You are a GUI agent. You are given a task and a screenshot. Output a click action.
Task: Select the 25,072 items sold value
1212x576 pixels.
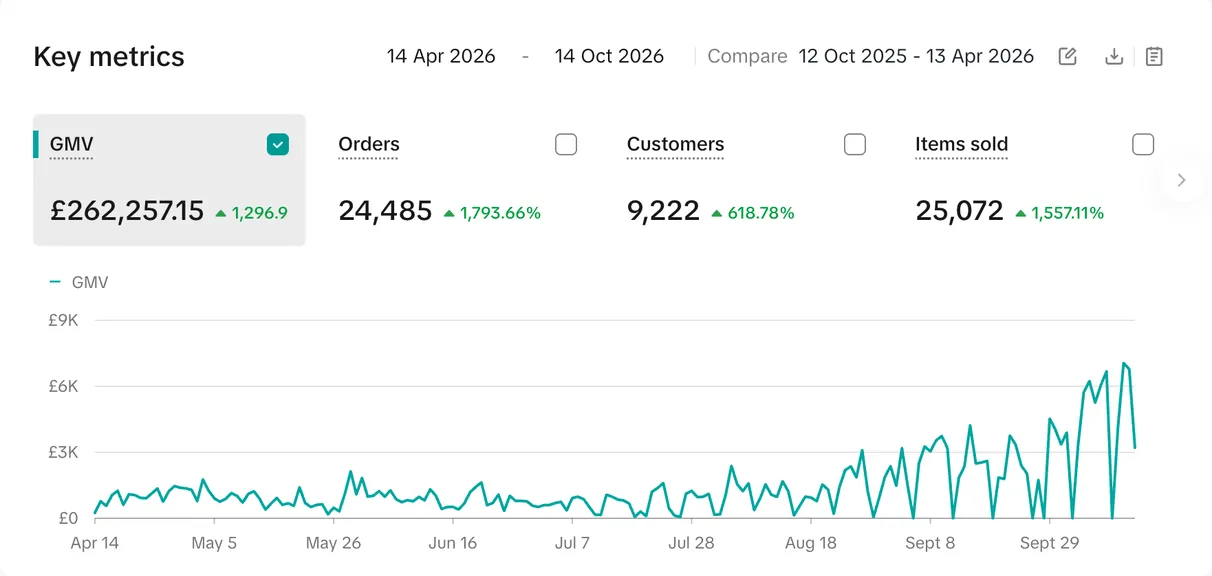pyautogui.click(x=959, y=211)
